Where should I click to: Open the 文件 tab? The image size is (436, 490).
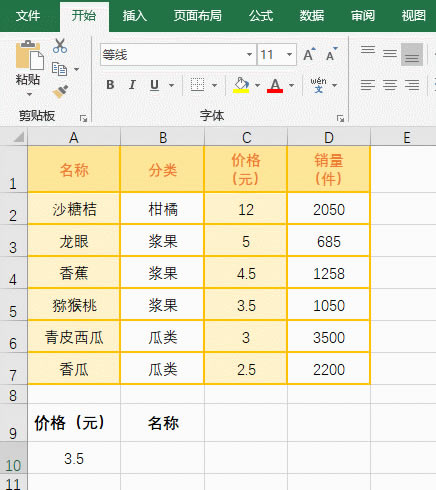[x=28, y=16]
